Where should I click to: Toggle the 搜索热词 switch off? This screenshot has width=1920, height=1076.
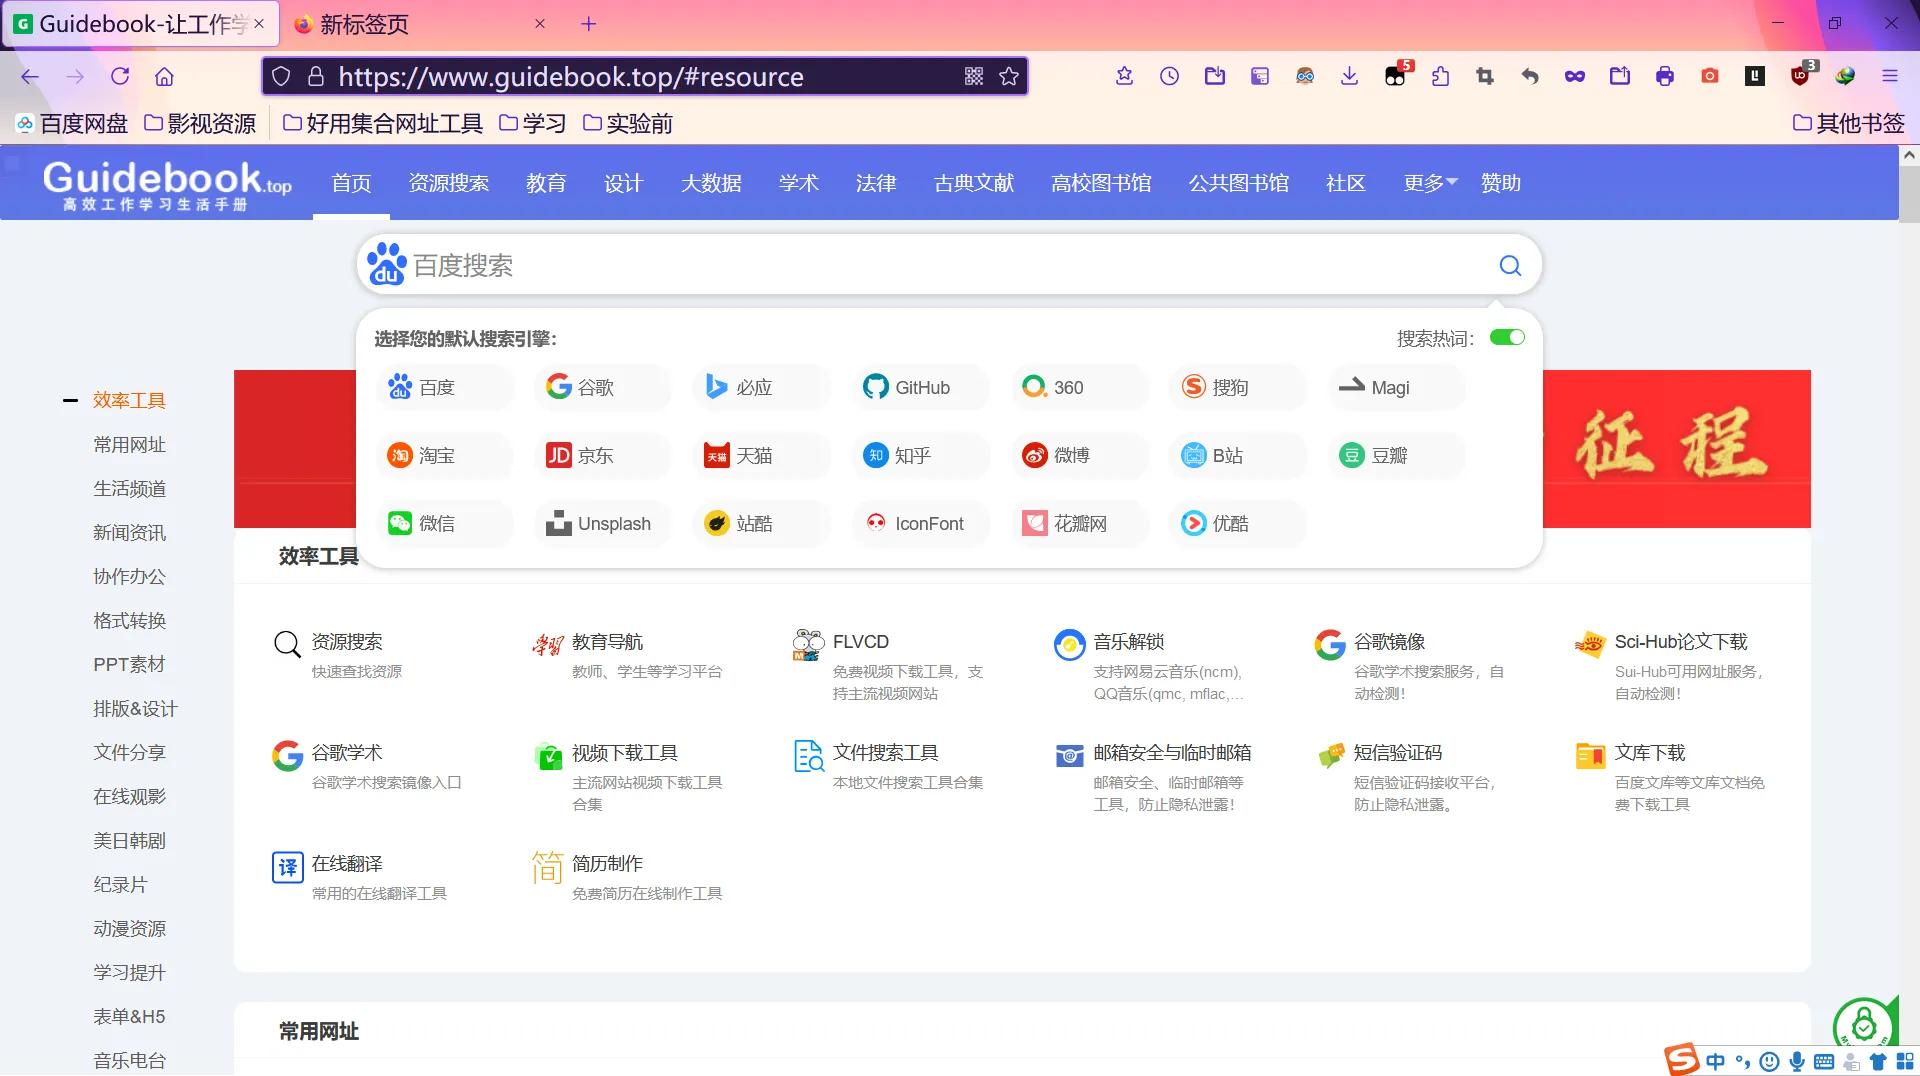point(1507,338)
